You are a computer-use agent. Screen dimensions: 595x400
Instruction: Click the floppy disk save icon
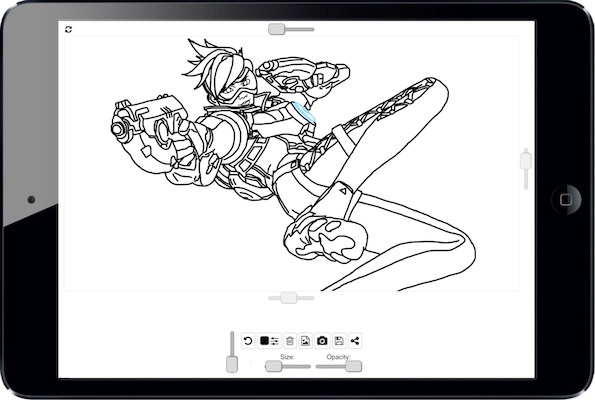tap(339, 341)
